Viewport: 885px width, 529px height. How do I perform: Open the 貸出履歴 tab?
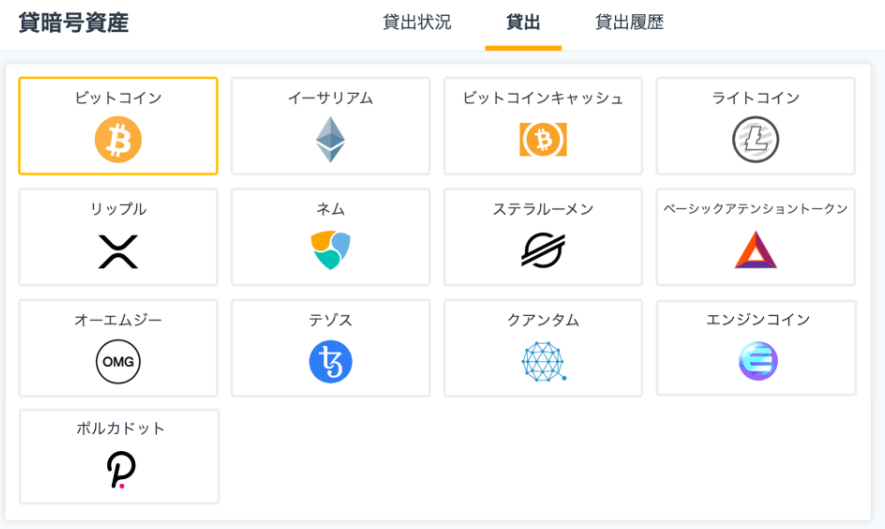pyautogui.click(x=629, y=23)
